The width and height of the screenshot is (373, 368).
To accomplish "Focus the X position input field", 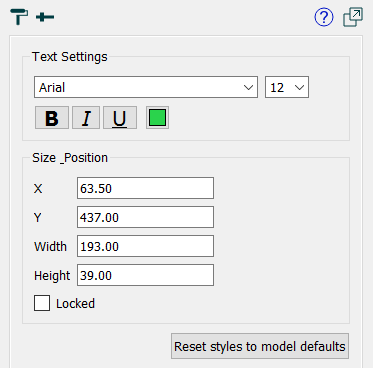I will tap(145, 188).
